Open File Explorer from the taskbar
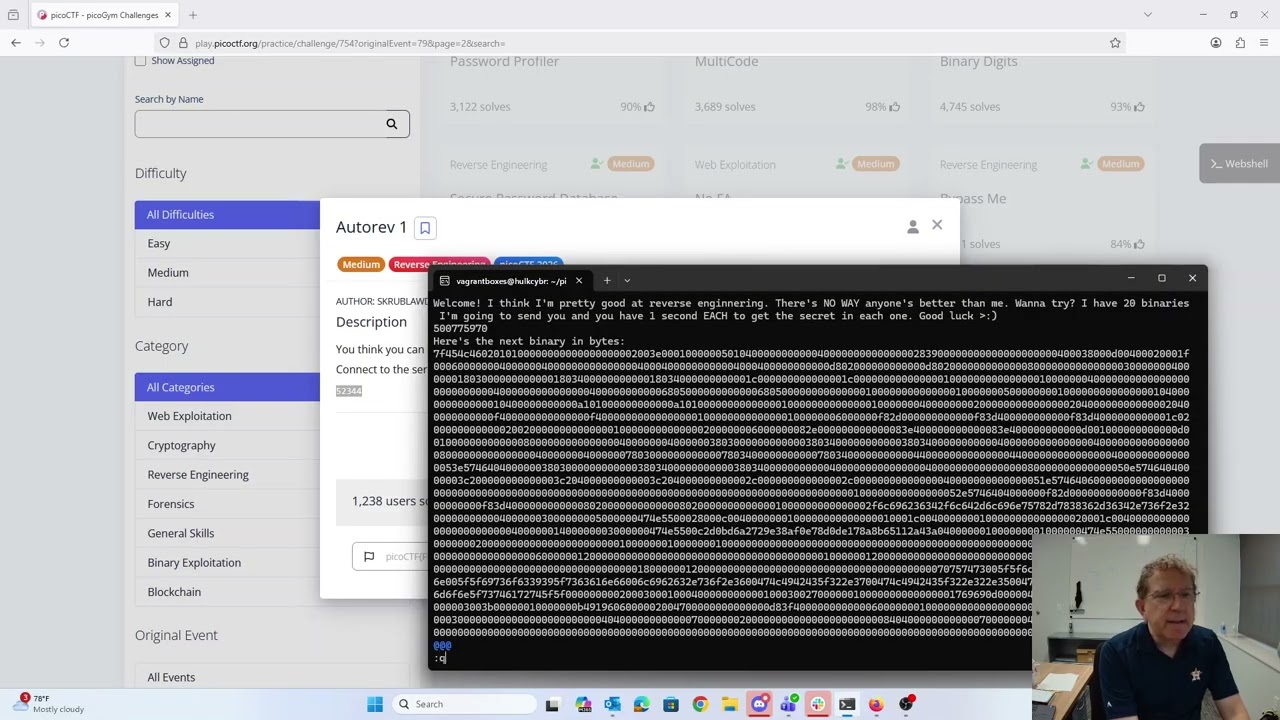Screen dimensions: 1280x720 tap(729, 704)
